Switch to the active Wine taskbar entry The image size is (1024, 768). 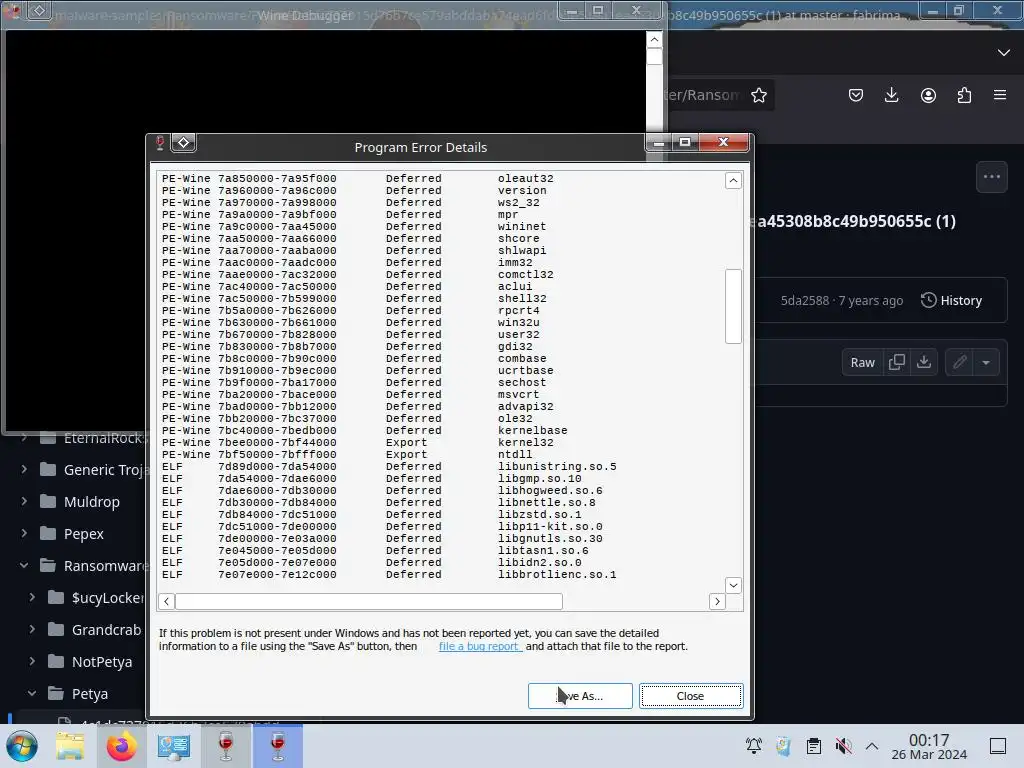278,746
